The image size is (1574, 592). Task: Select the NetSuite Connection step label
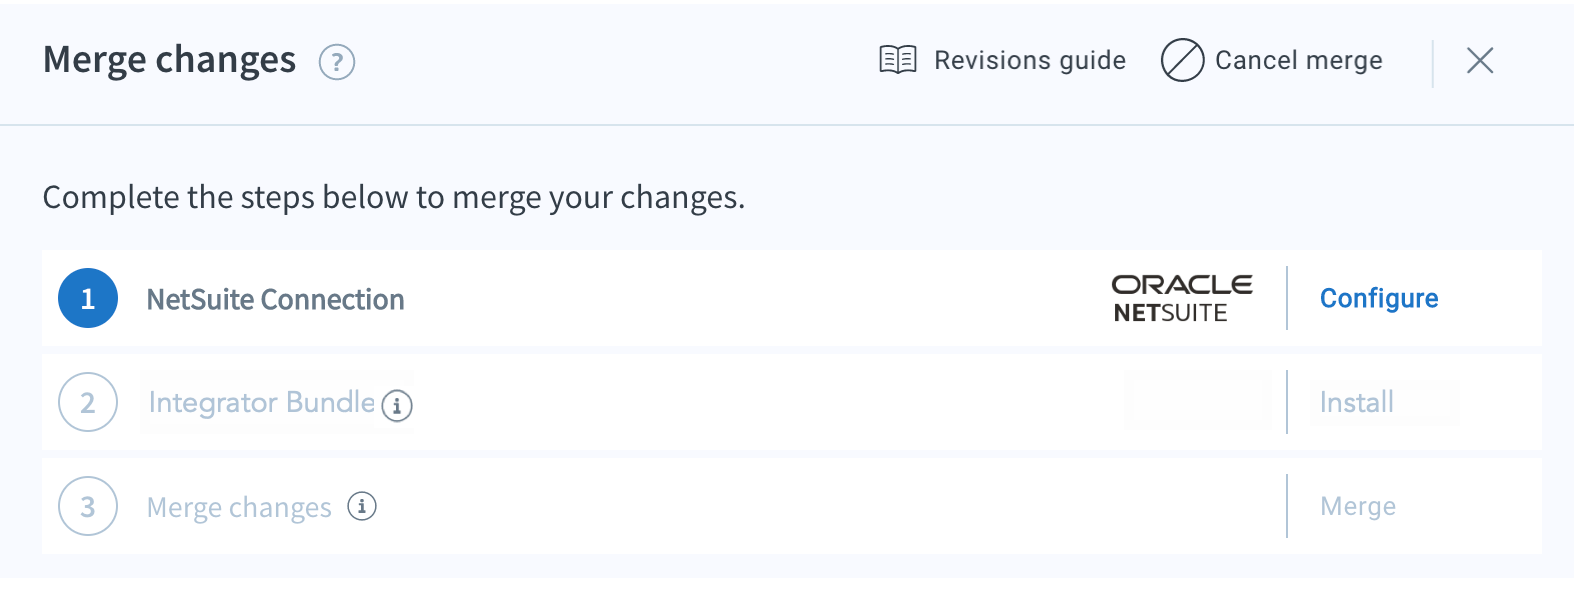coord(276,299)
